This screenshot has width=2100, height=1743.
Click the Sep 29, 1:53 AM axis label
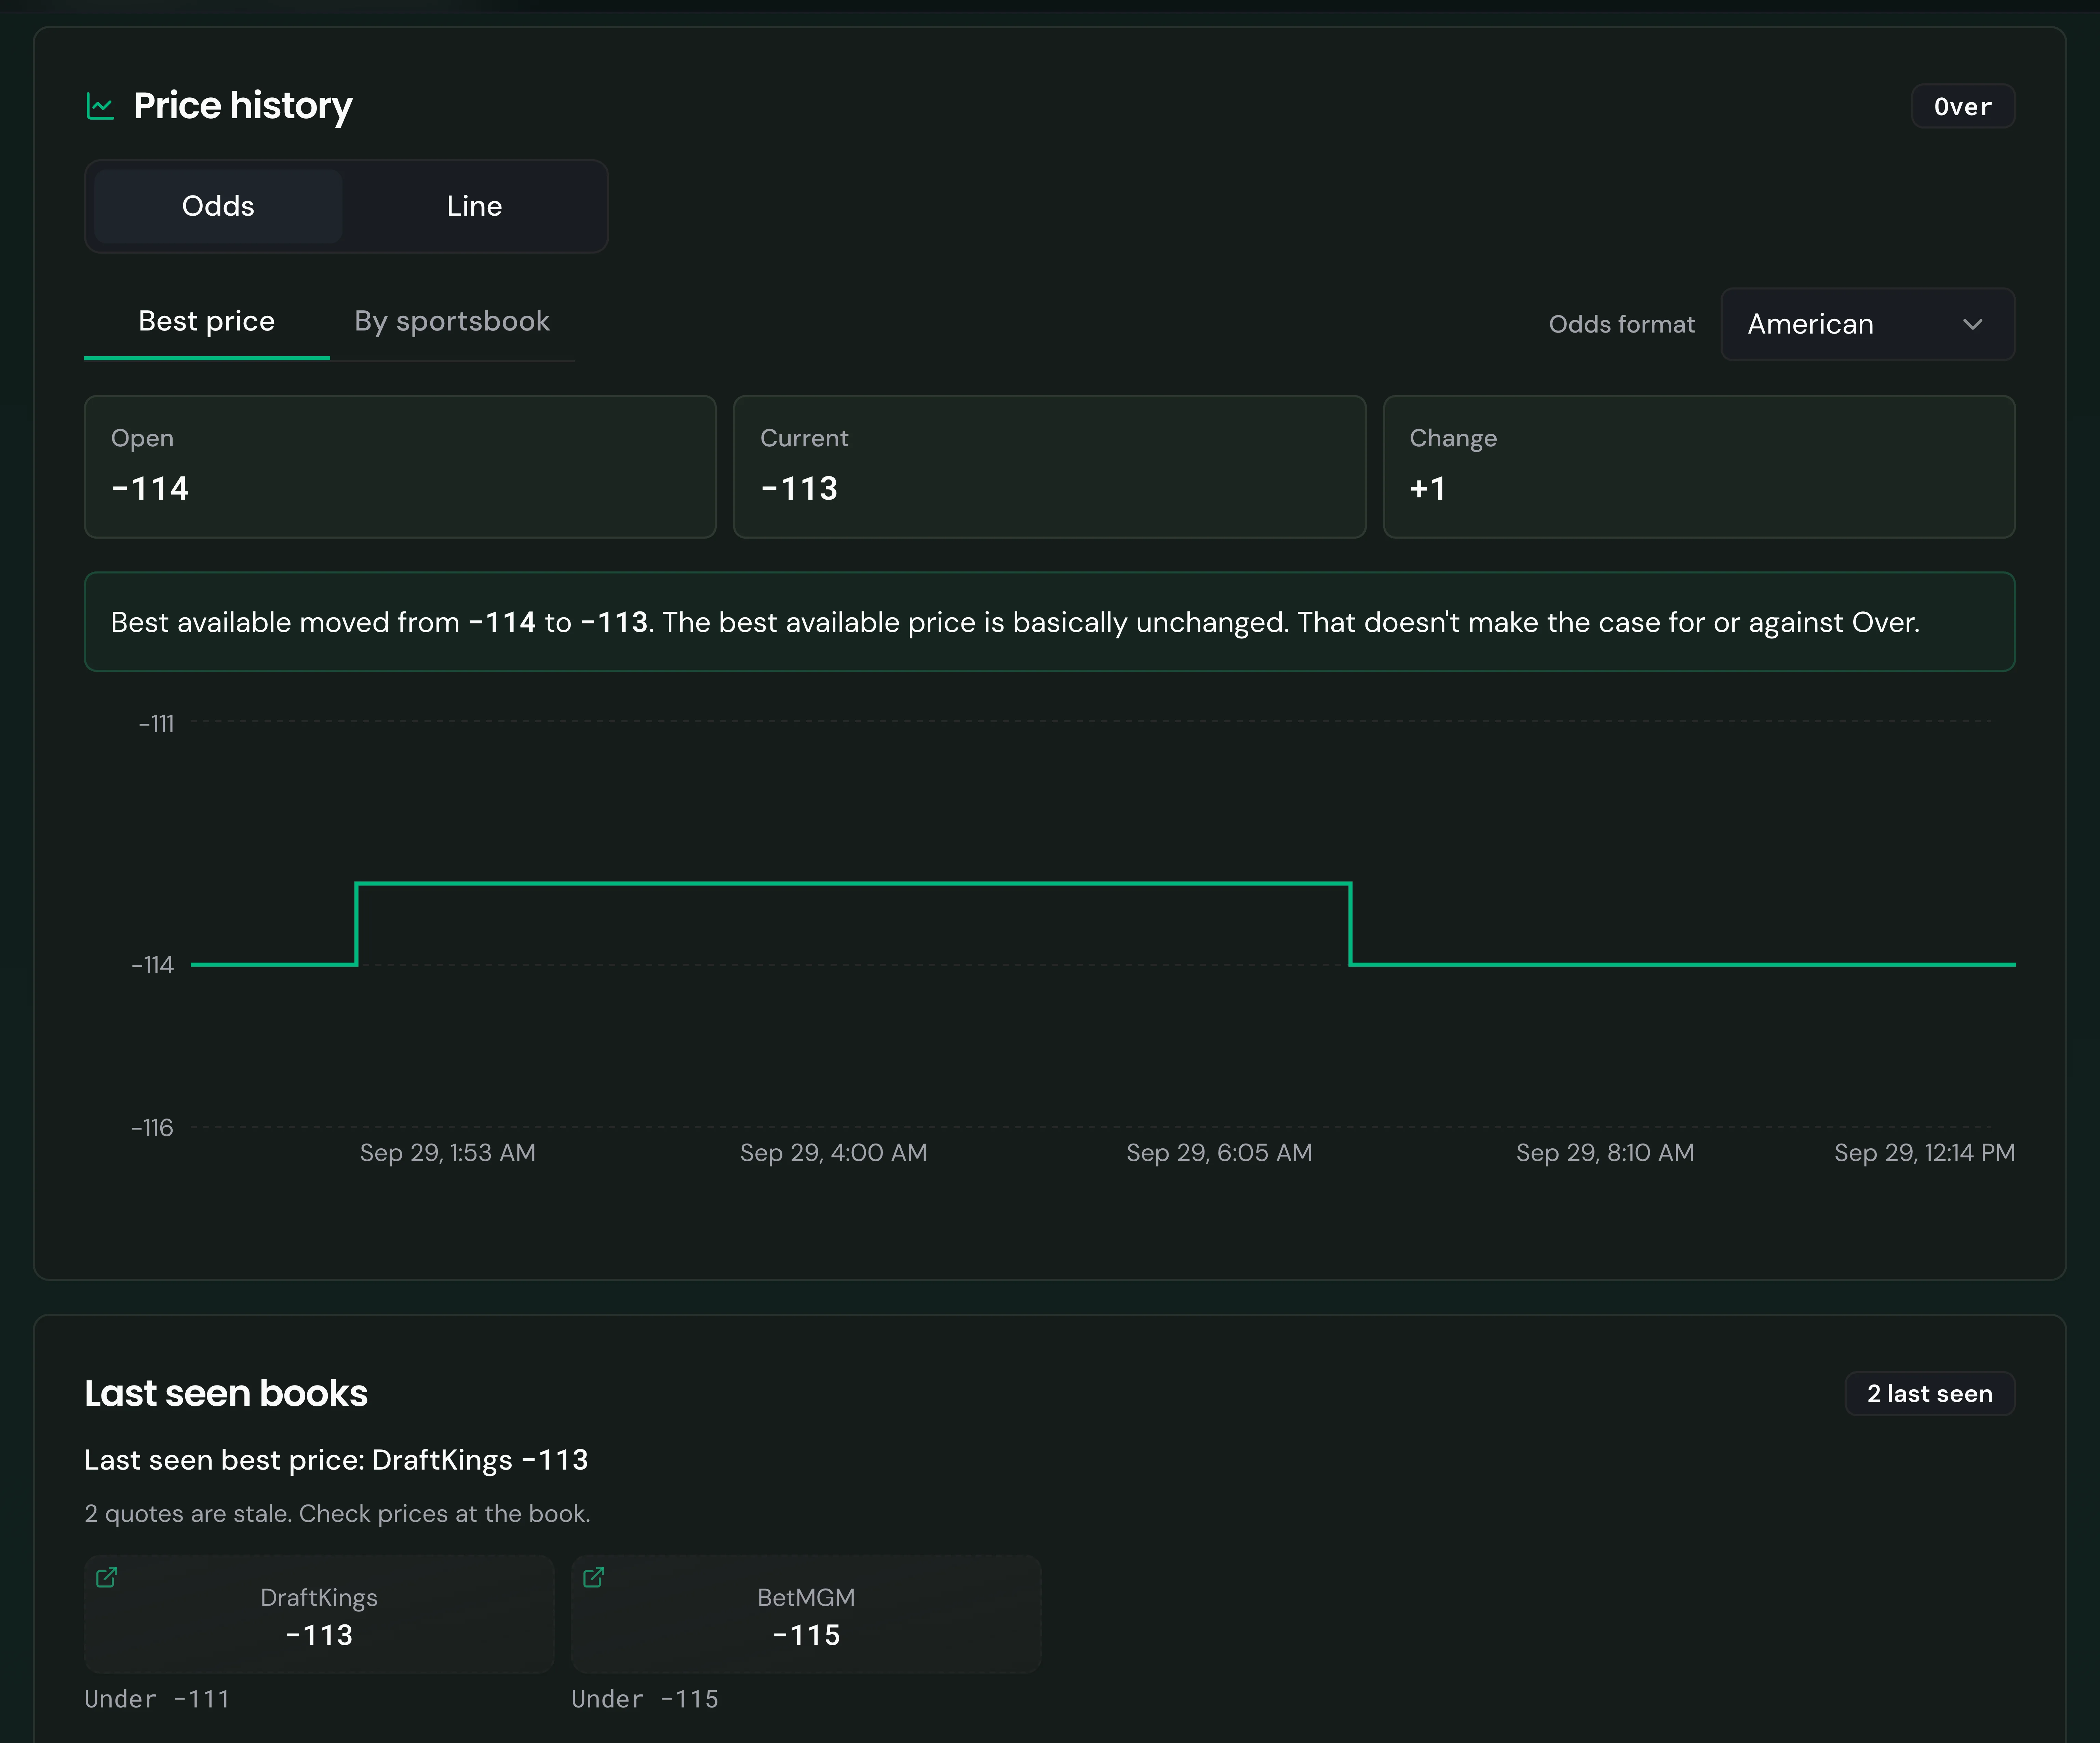(448, 1153)
